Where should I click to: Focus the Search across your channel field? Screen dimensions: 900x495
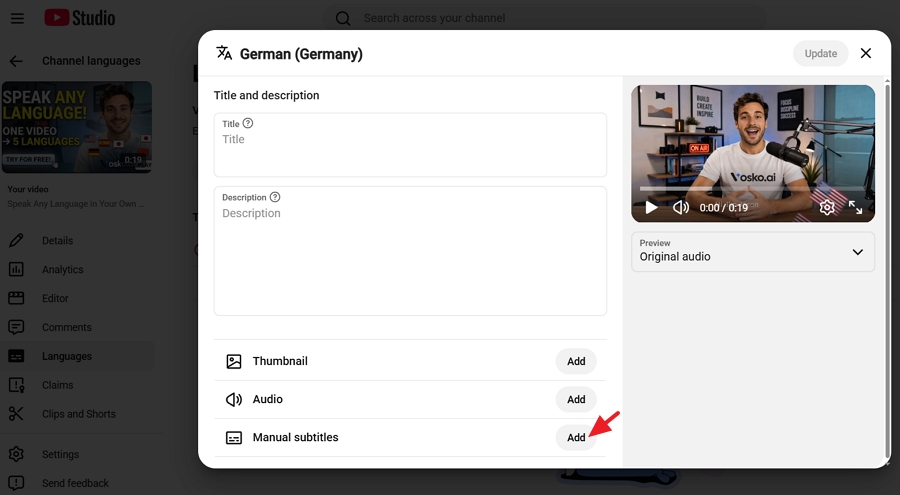[545, 18]
